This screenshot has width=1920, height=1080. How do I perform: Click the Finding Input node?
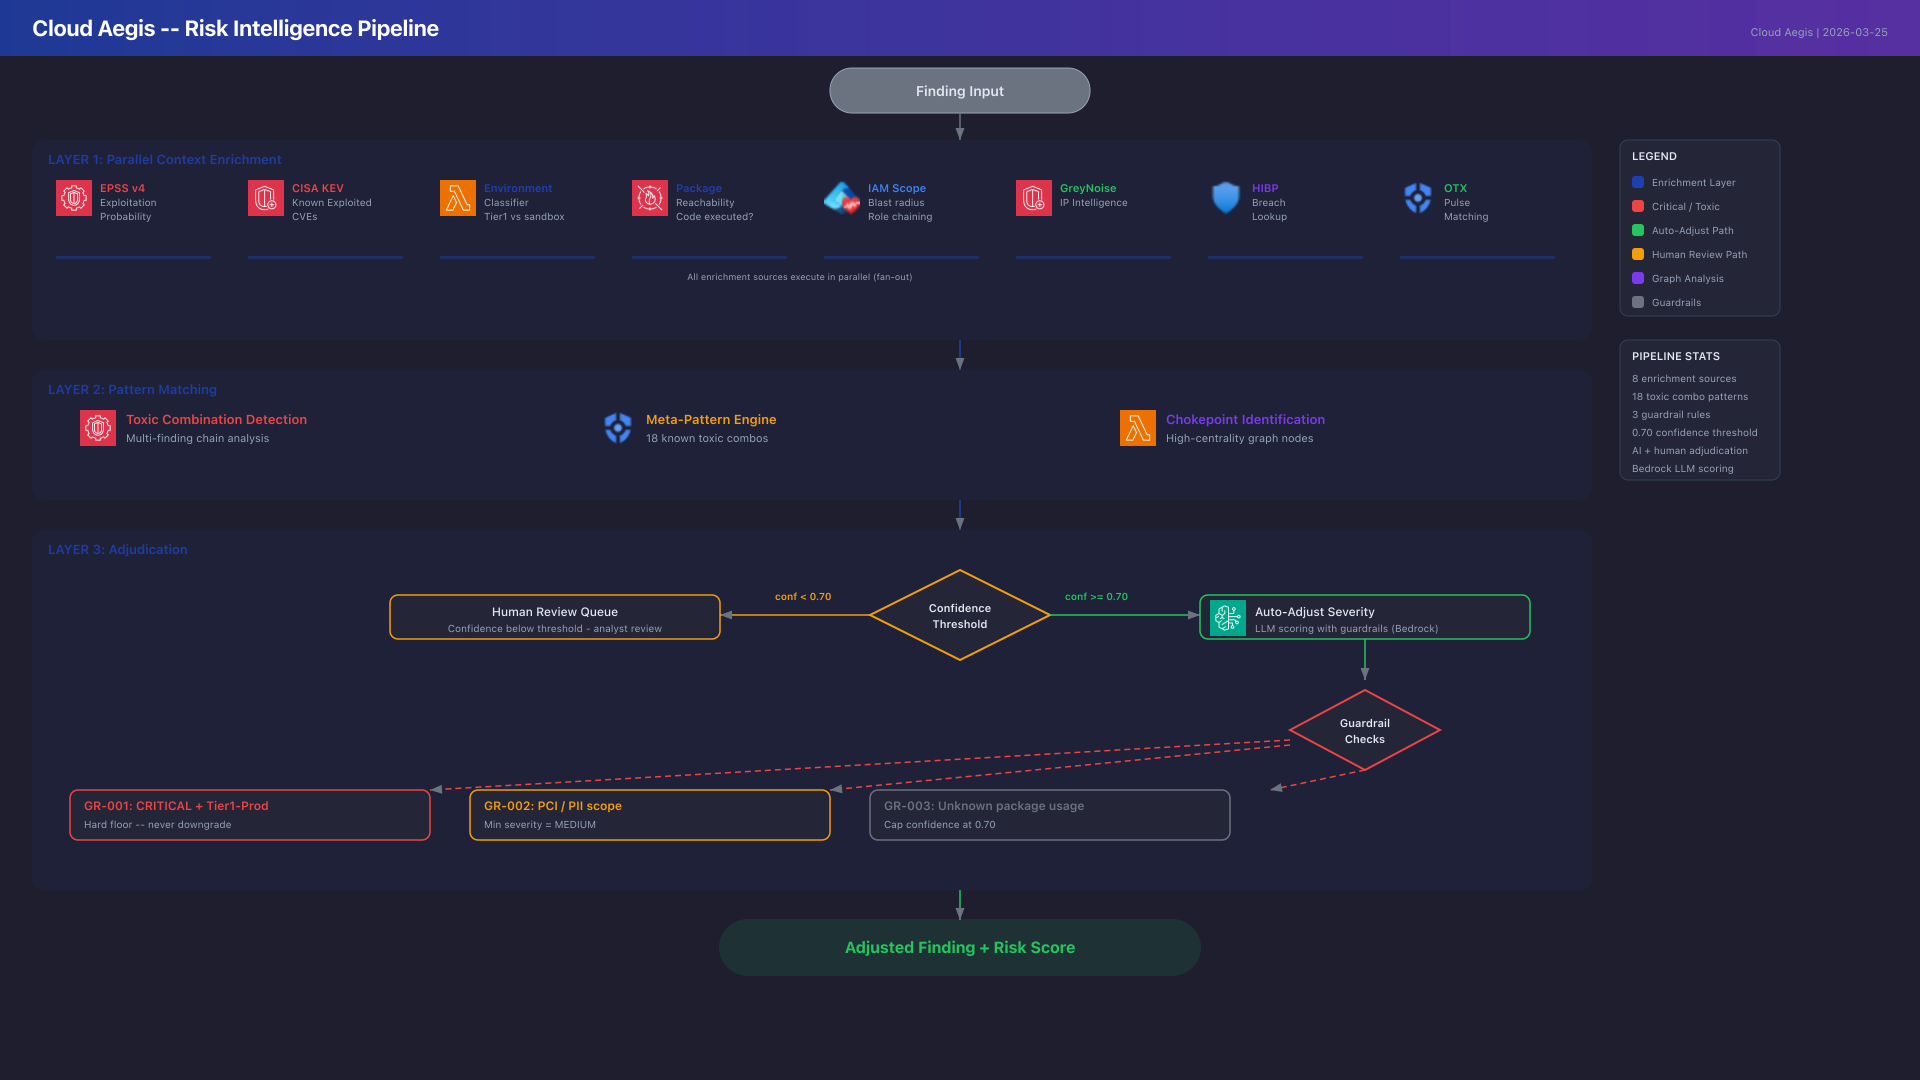pyautogui.click(x=959, y=90)
